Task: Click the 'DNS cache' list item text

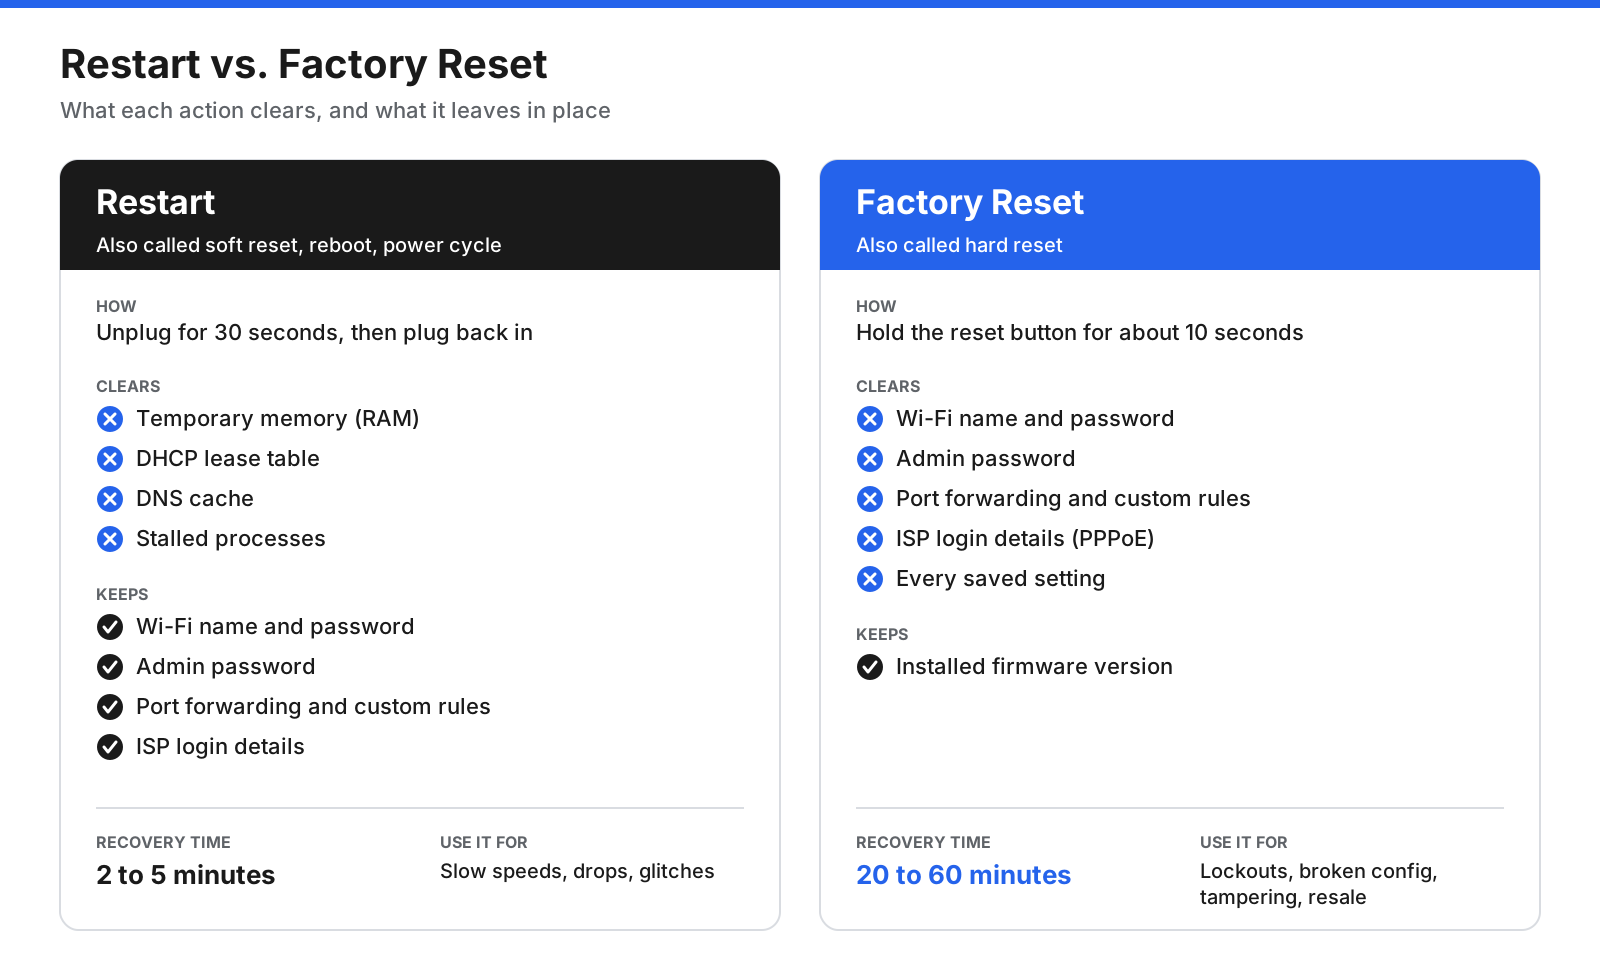Action: [194, 499]
